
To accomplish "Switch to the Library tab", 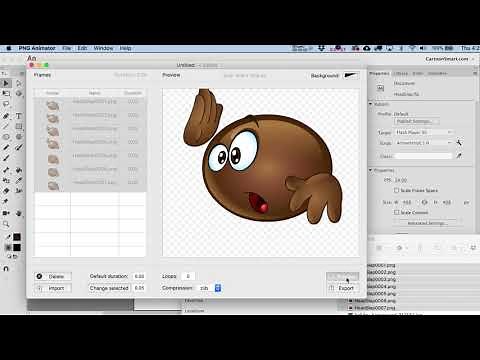I will (400, 73).
